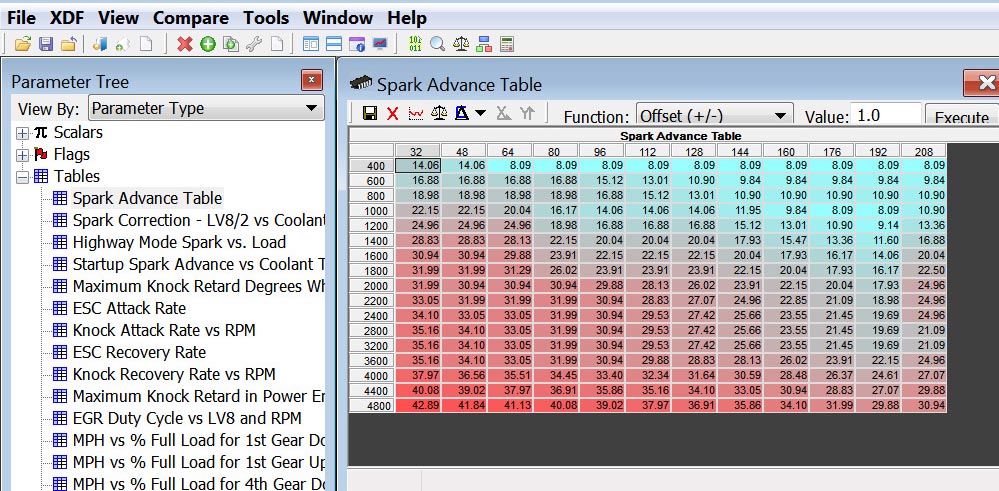Click the green plus add icon
The height and width of the screenshot is (491, 999).
click(x=207, y=44)
